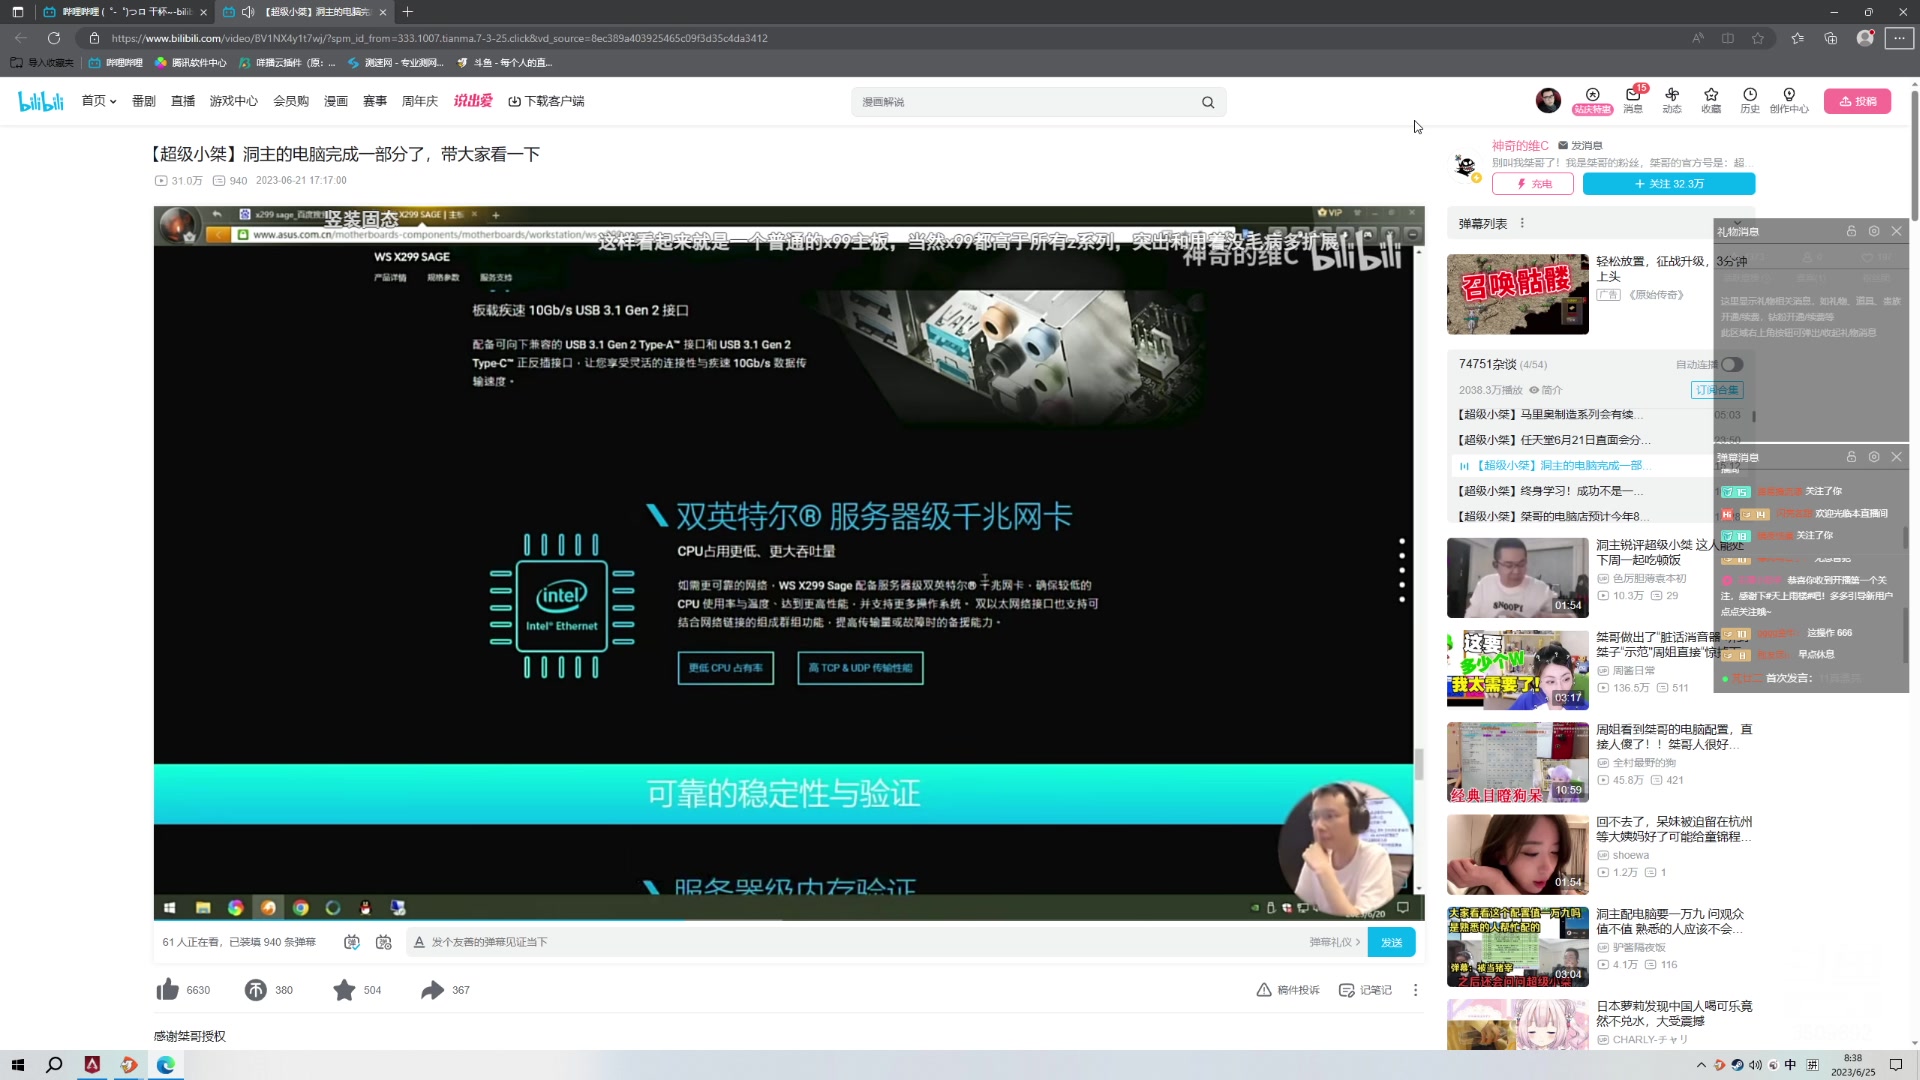Switch to the 直播 menu item in navigation

(182, 100)
